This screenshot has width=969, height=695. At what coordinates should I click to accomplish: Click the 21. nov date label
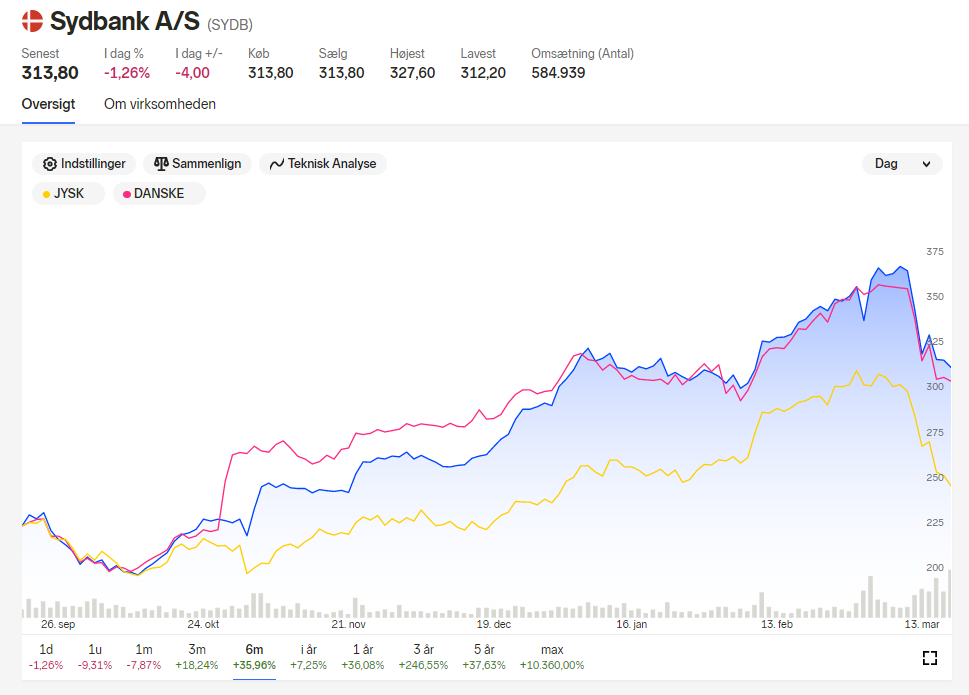[349, 624]
